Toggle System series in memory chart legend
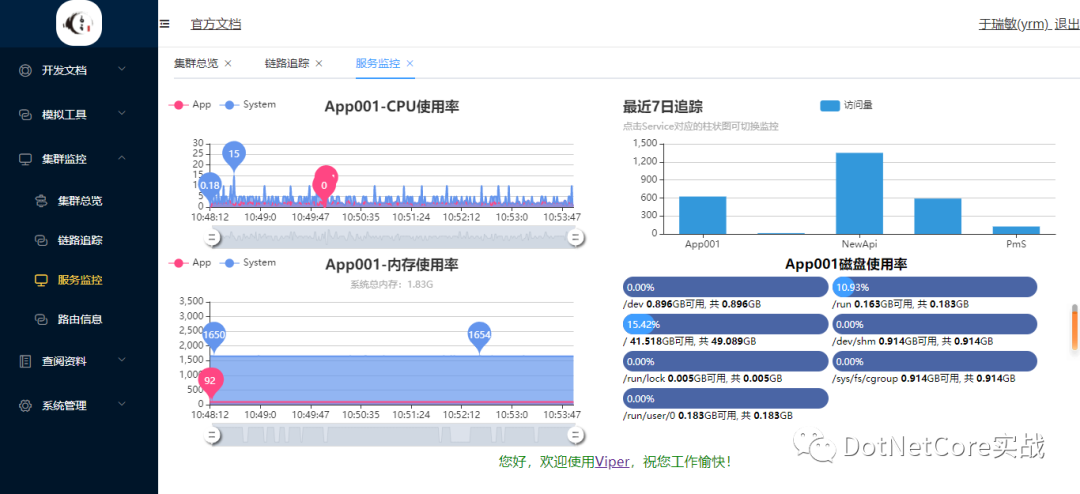Image resolution: width=1080 pixels, height=494 pixels. click(248, 263)
